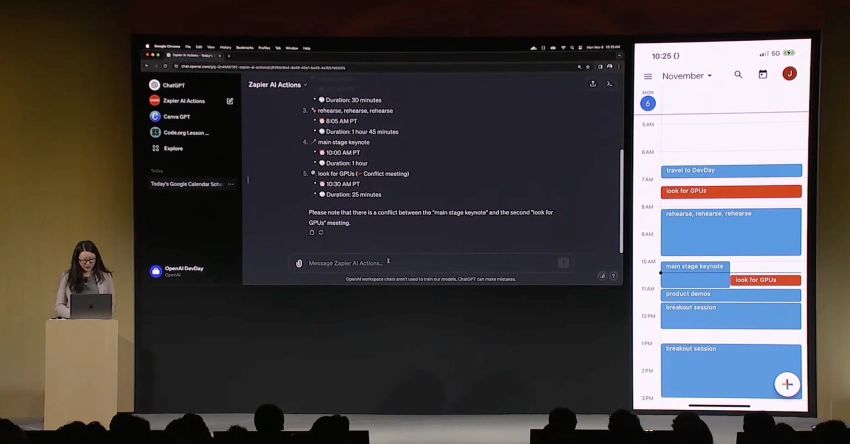Open the tab search chevron in Chrome
Screen dimensions: 850x444
[619, 55]
